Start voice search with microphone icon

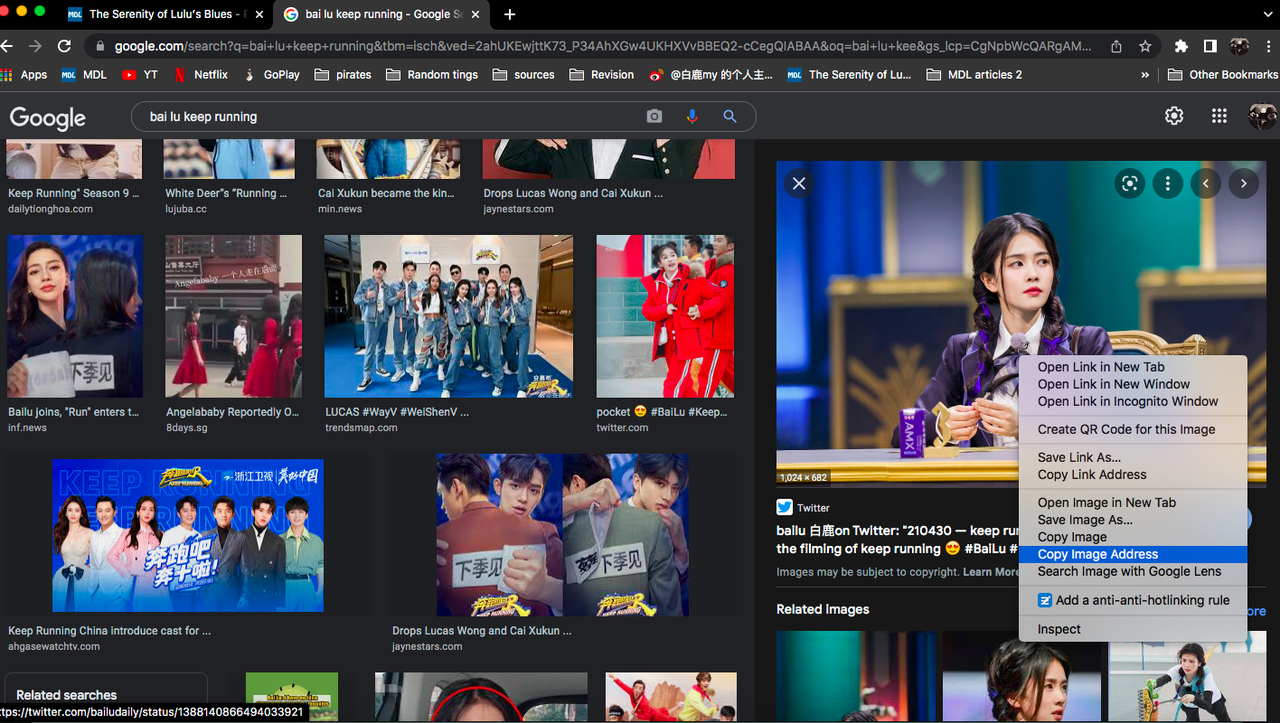click(692, 116)
